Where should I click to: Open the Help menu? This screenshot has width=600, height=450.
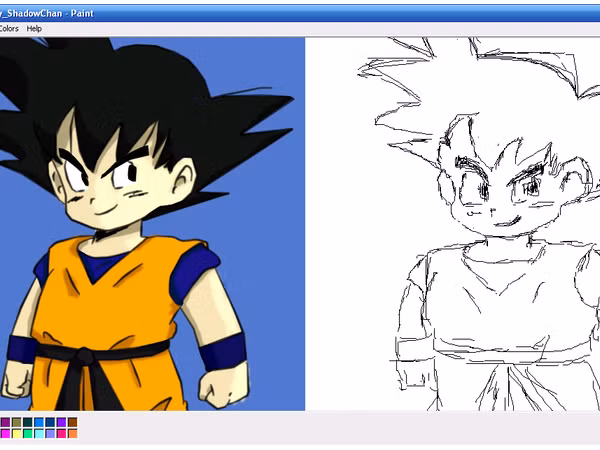(34, 29)
